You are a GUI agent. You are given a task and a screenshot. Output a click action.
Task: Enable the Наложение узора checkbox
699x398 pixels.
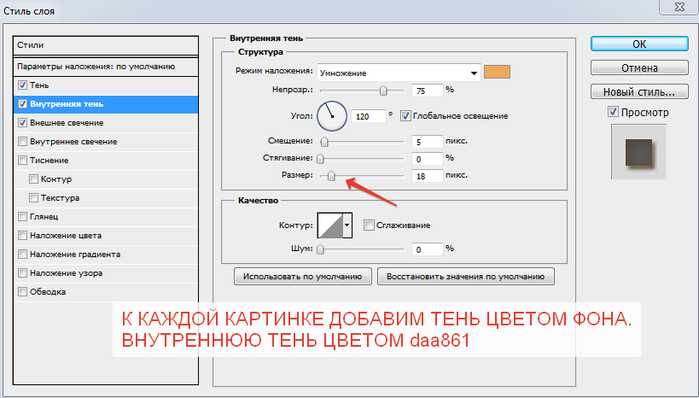click(22, 273)
